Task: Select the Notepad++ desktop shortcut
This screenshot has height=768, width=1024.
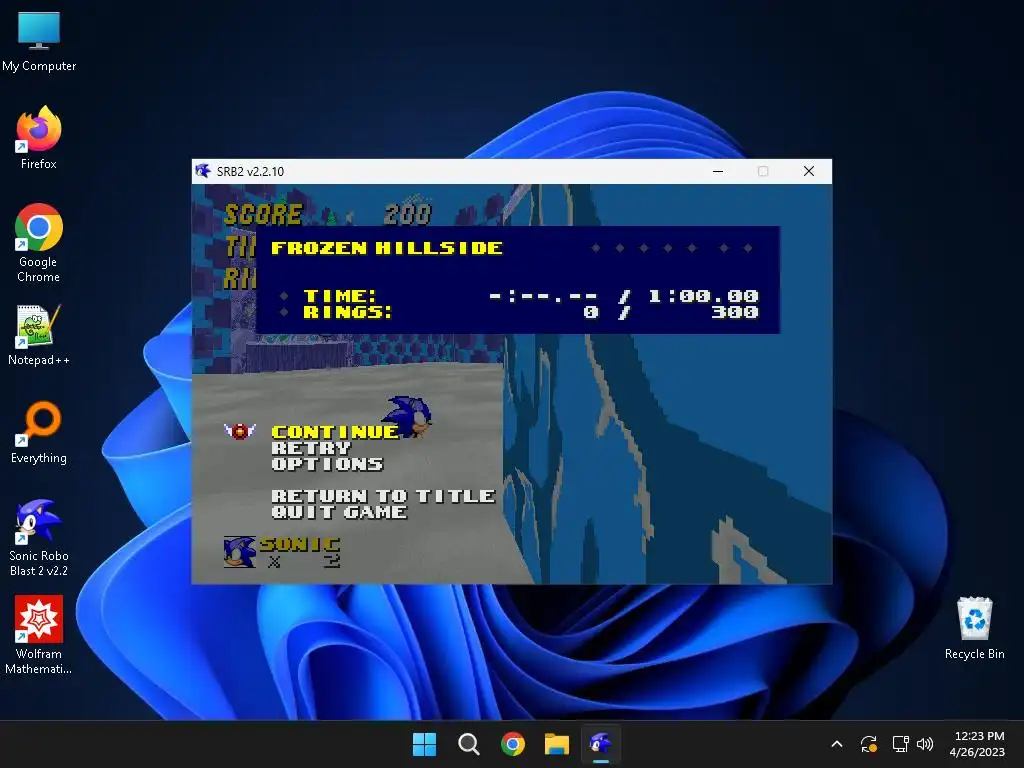Action: point(39,335)
